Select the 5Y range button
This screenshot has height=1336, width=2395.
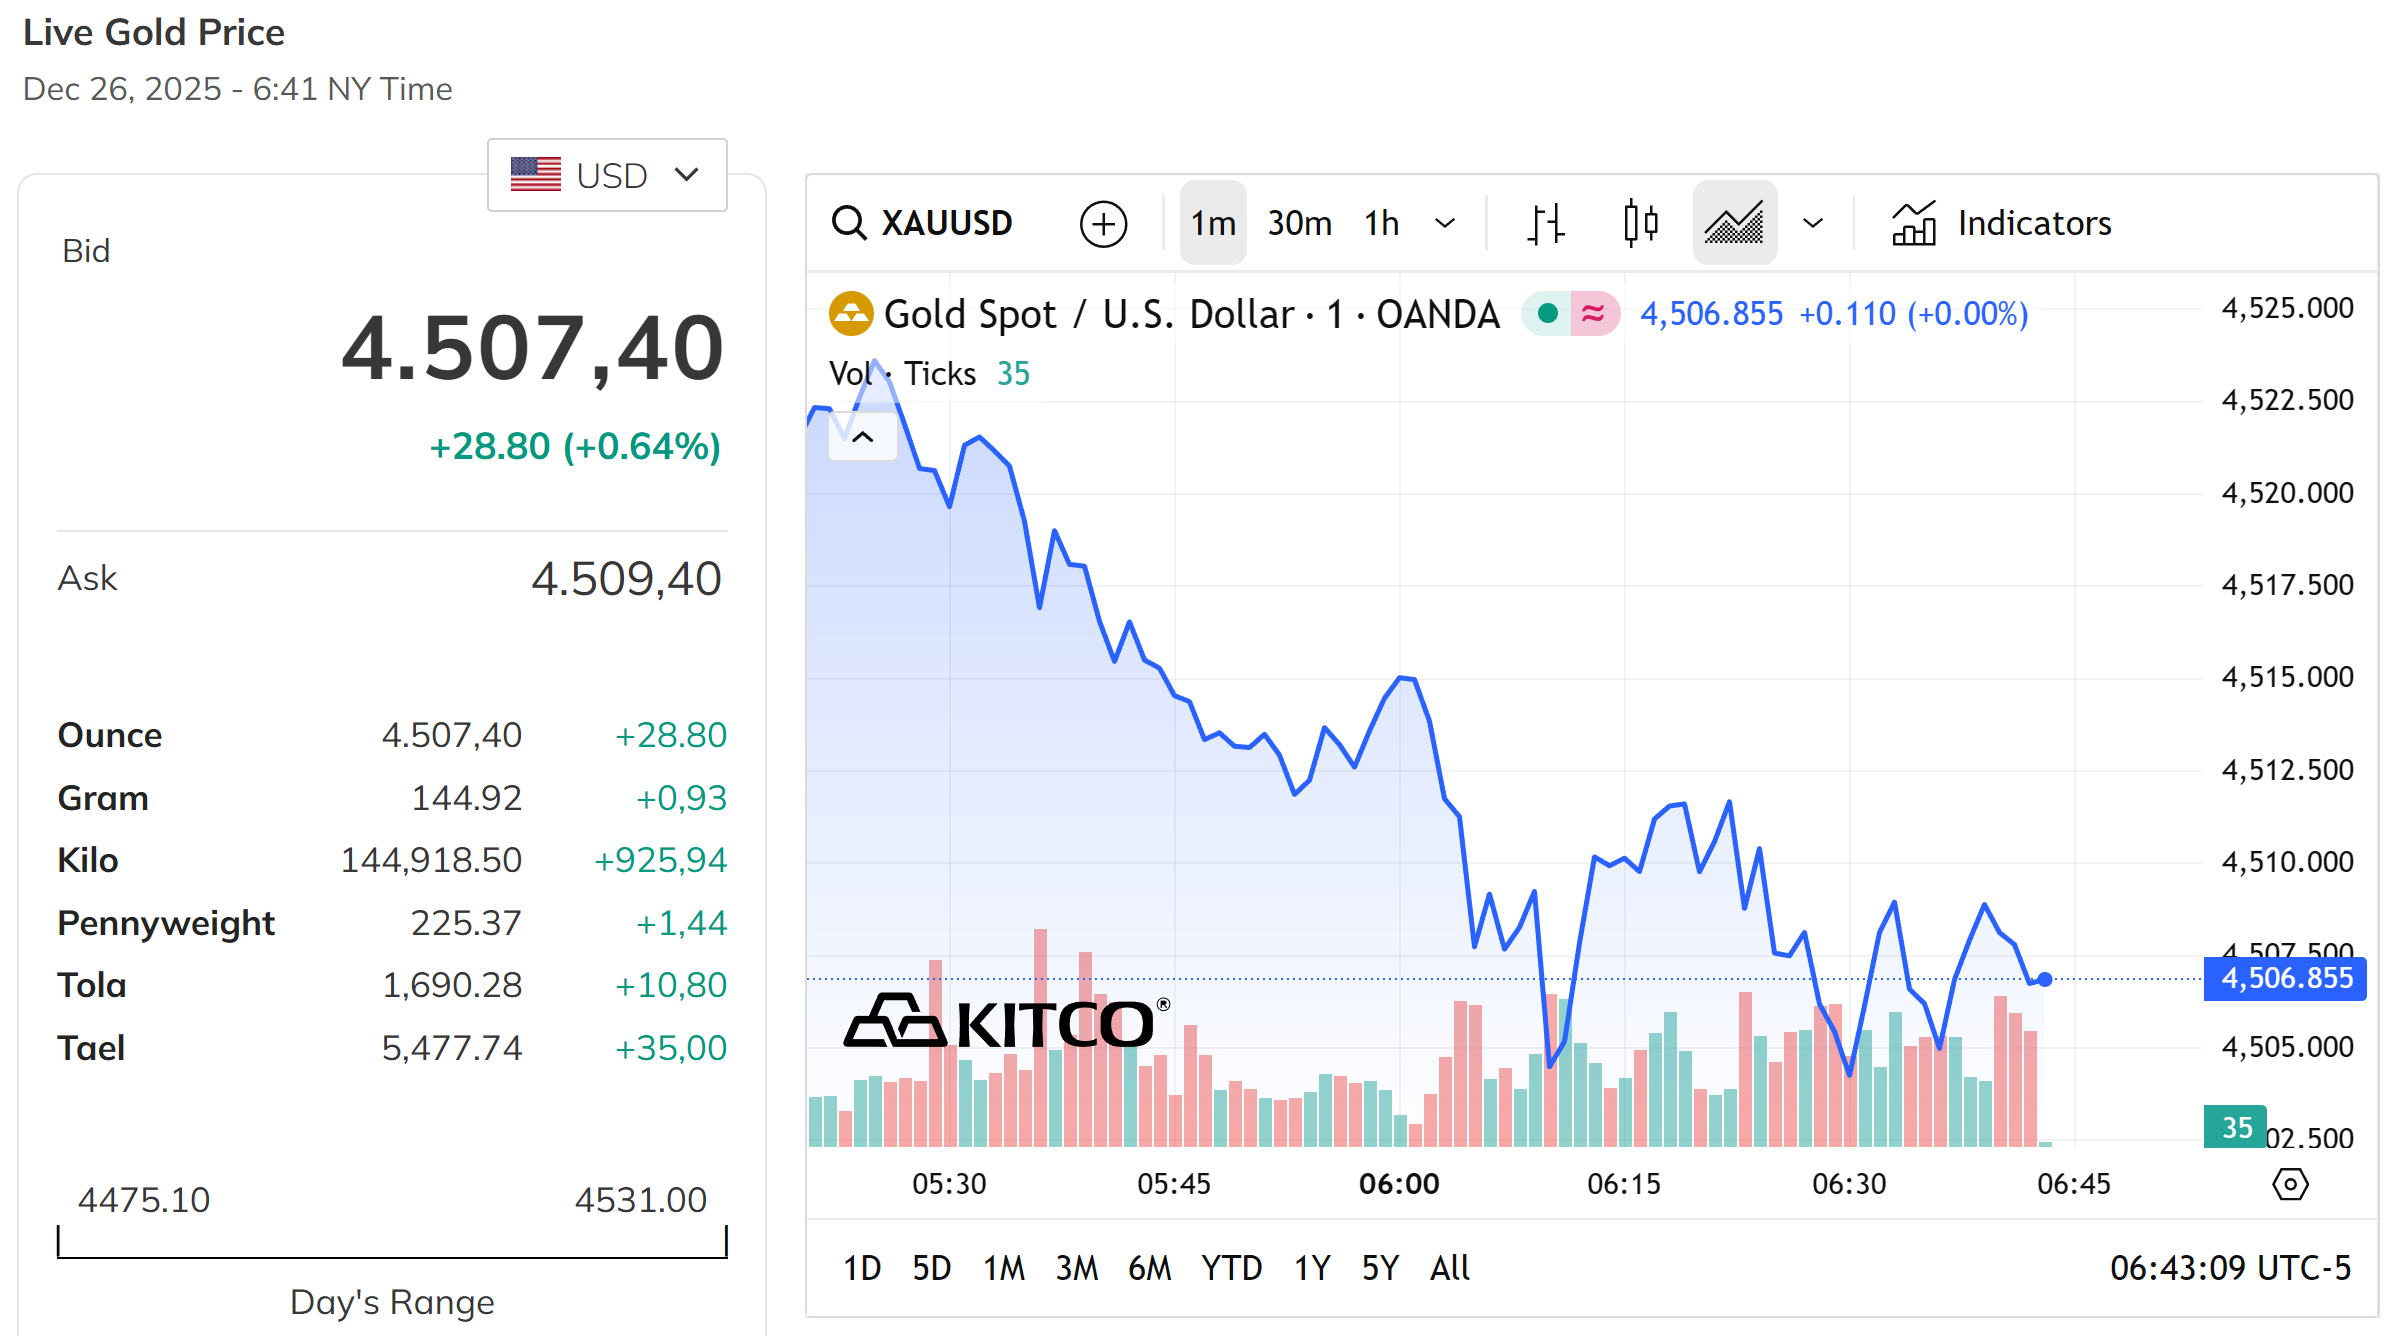(x=1380, y=1267)
